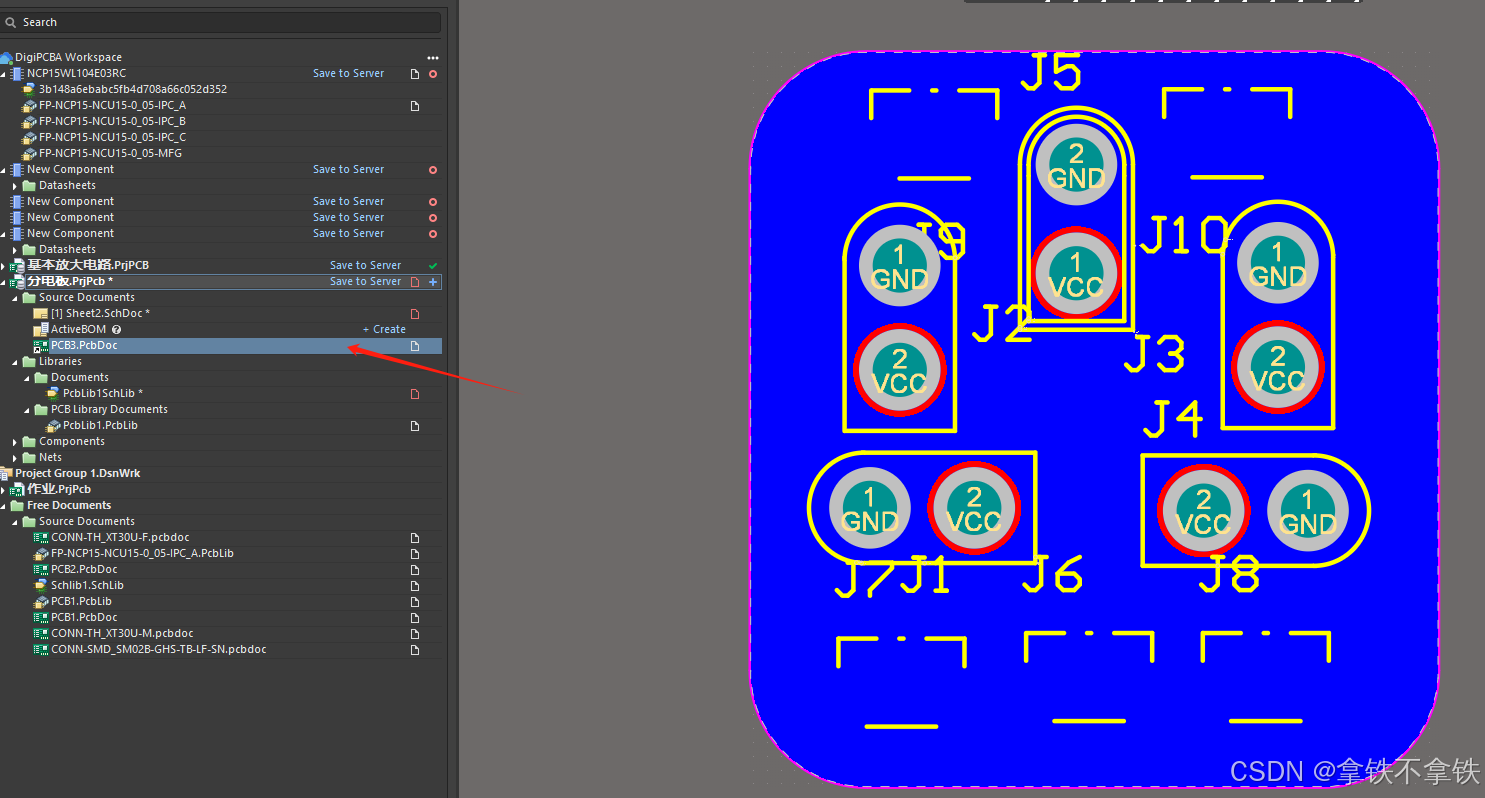The image size is (1485, 798).
Task: Collapse the Libraries folder
Action: (15, 362)
